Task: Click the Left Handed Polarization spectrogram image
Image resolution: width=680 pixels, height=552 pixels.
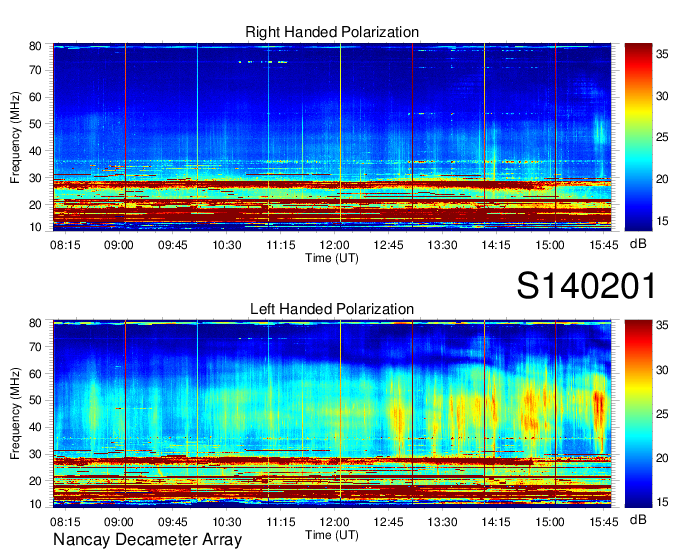Action: pyautogui.click(x=332, y=413)
